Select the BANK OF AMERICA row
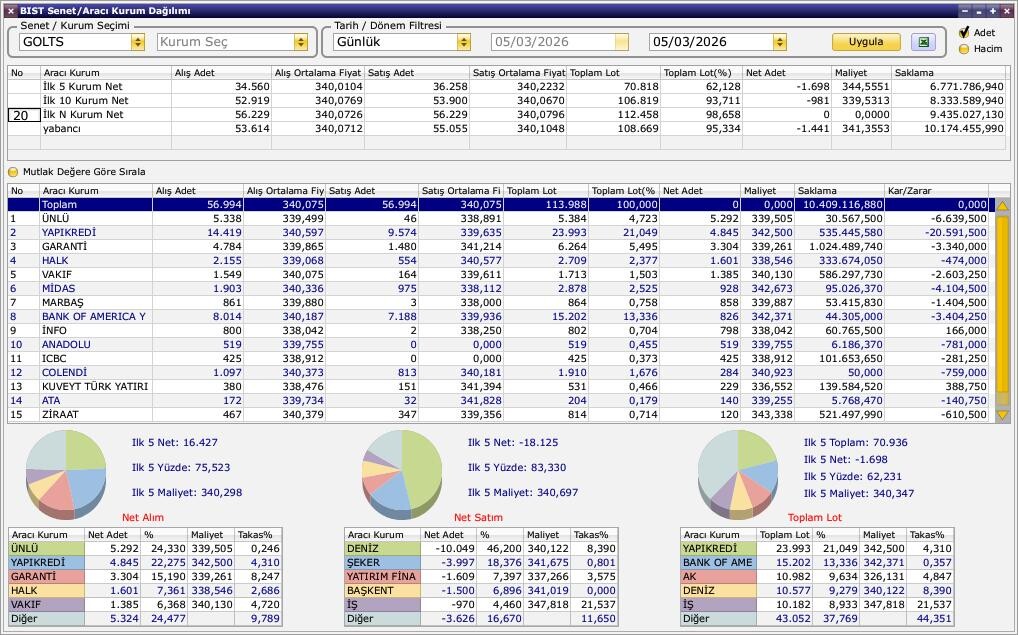The image size is (1018, 635). [x=94, y=316]
